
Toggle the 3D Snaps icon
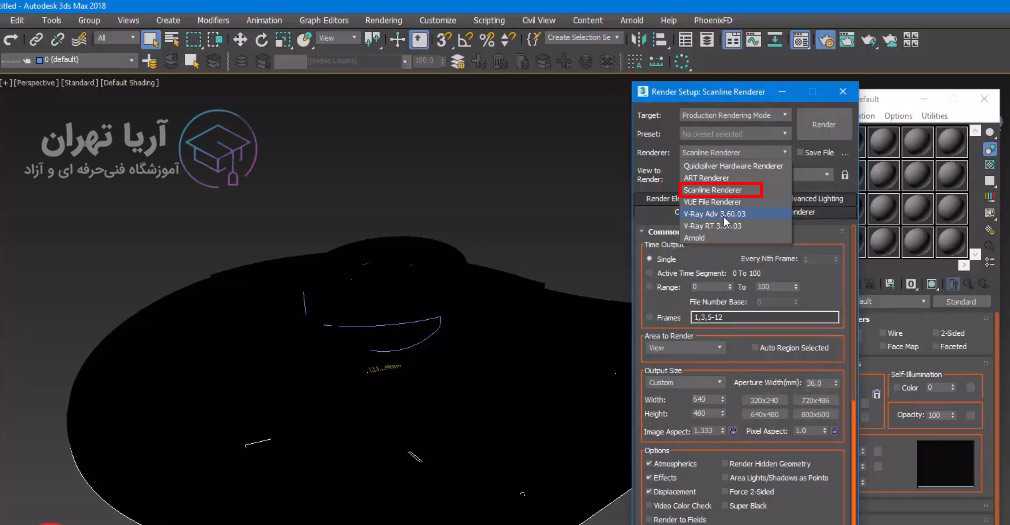pos(443,40)
